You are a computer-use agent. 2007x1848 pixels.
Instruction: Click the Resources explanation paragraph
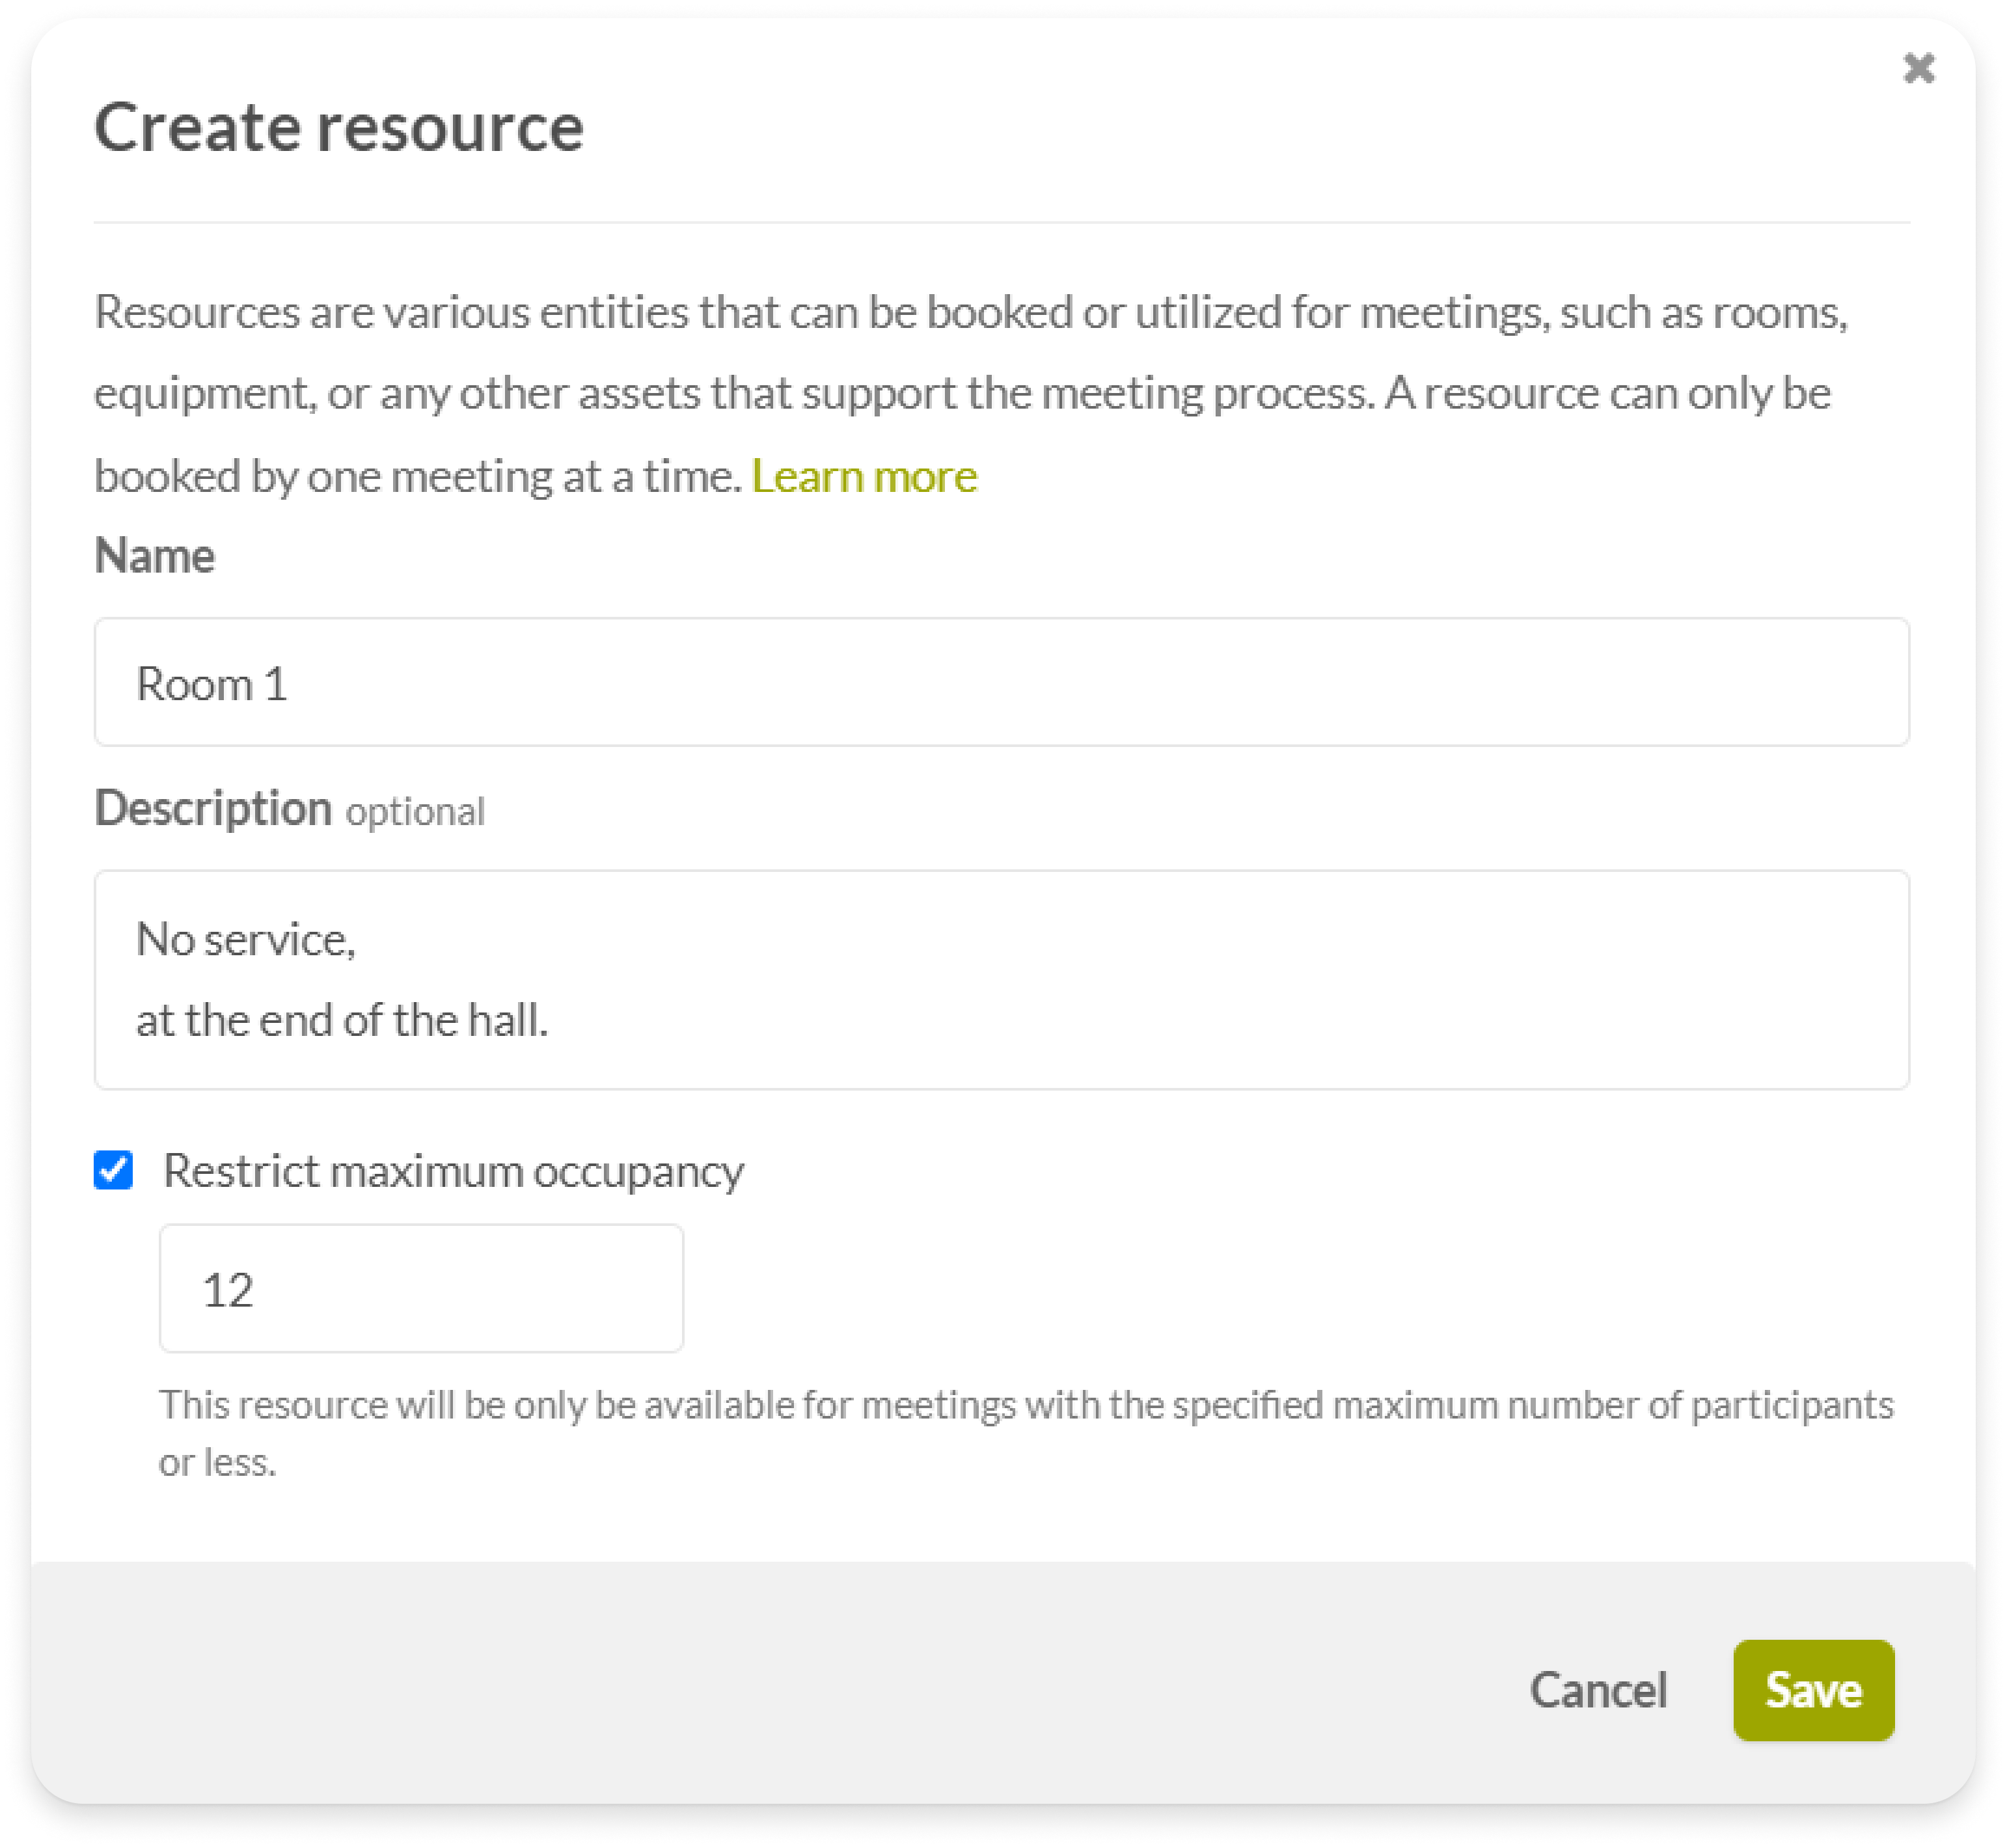pyautogui.click(x=972, y=394)
